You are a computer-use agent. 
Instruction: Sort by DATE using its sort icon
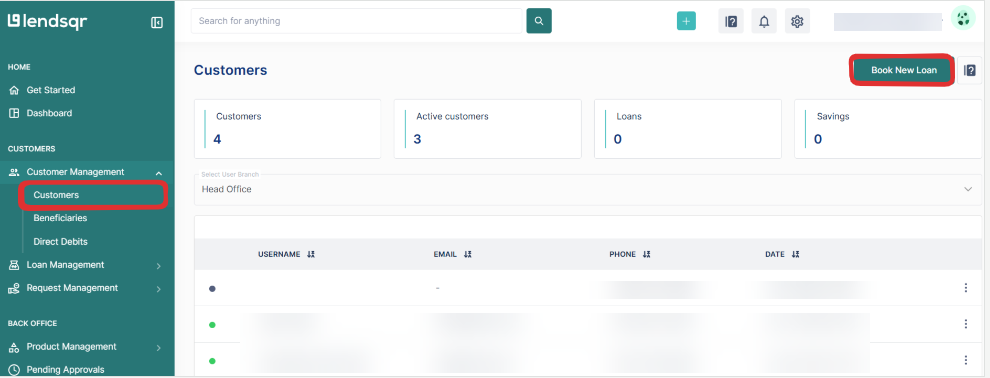click(x=796, y=254)
